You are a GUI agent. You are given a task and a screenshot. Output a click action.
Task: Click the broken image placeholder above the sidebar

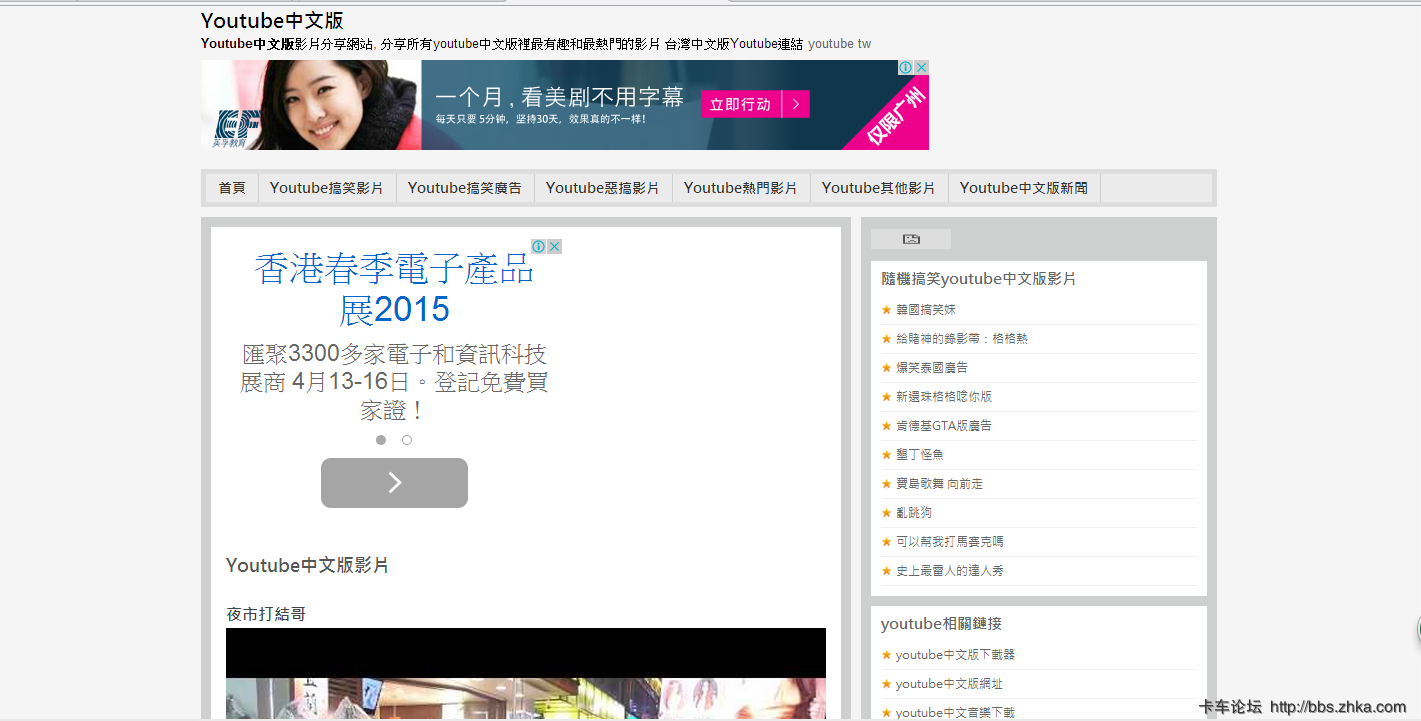pyautogui.click(x=911, y=239)
